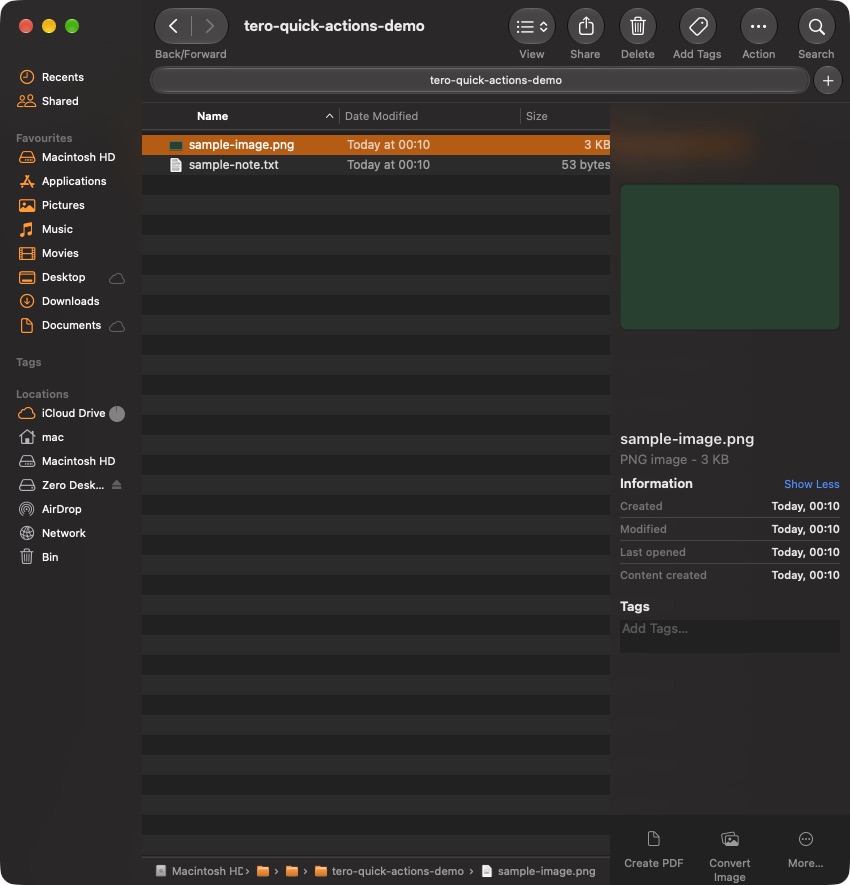Open More... quick actions menu
Image resolution: width=850 pixels, height=885 pixels.
[805, 849]
